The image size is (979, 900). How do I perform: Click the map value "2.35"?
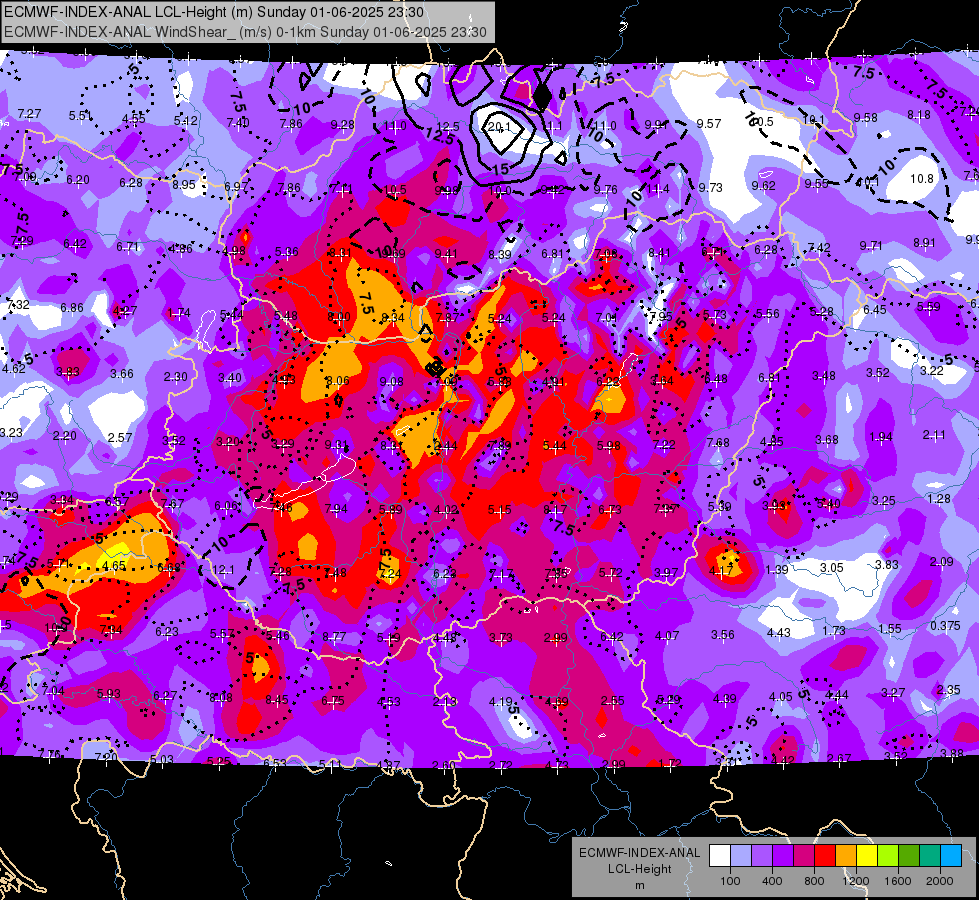[x=949, y=690]
